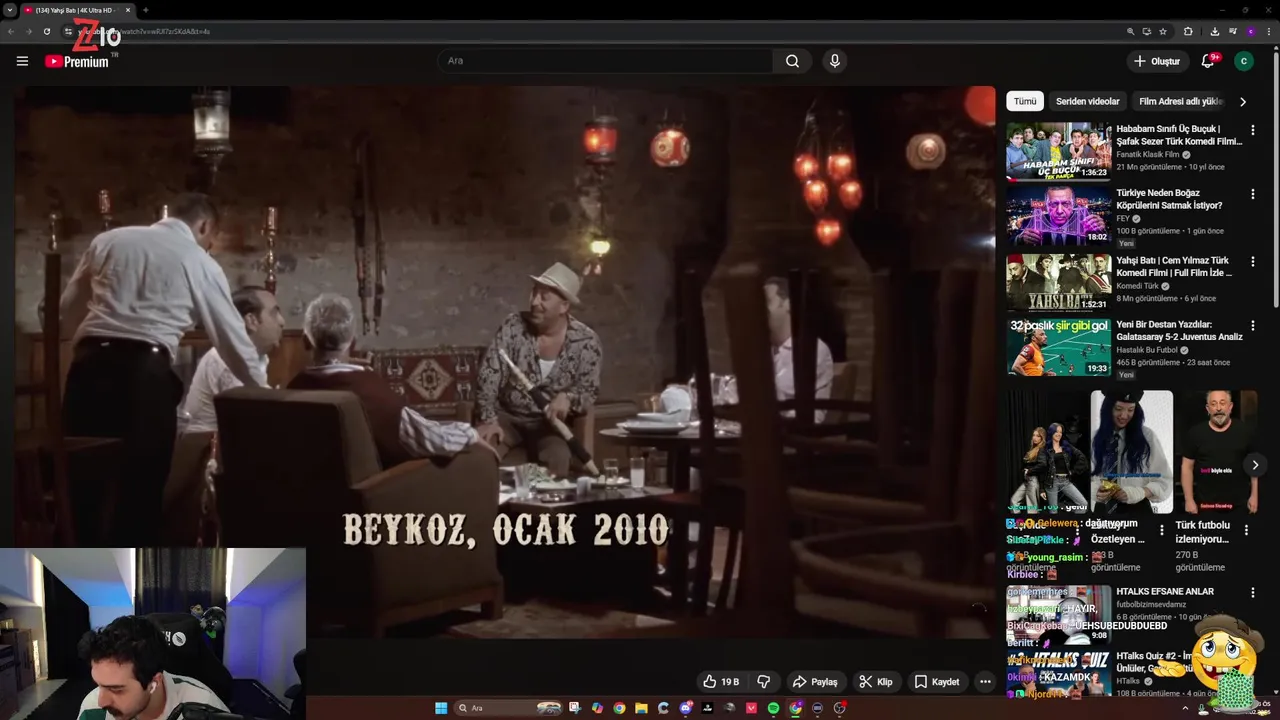
Task: Open Chrome from the taskbar
Action: click(x=619, y=708)
